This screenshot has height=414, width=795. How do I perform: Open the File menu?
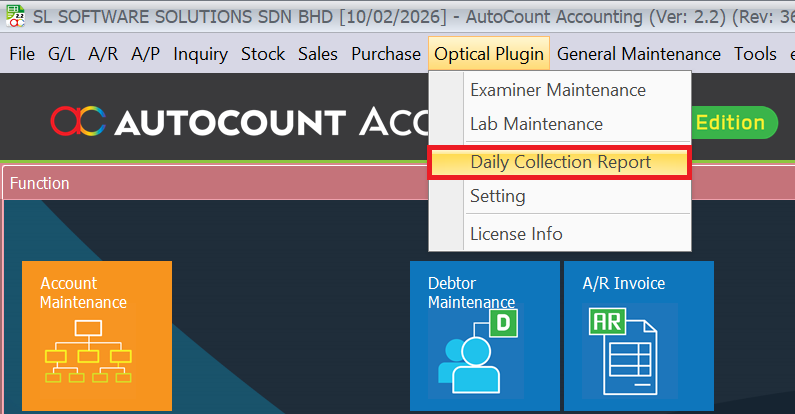point(22,54)
